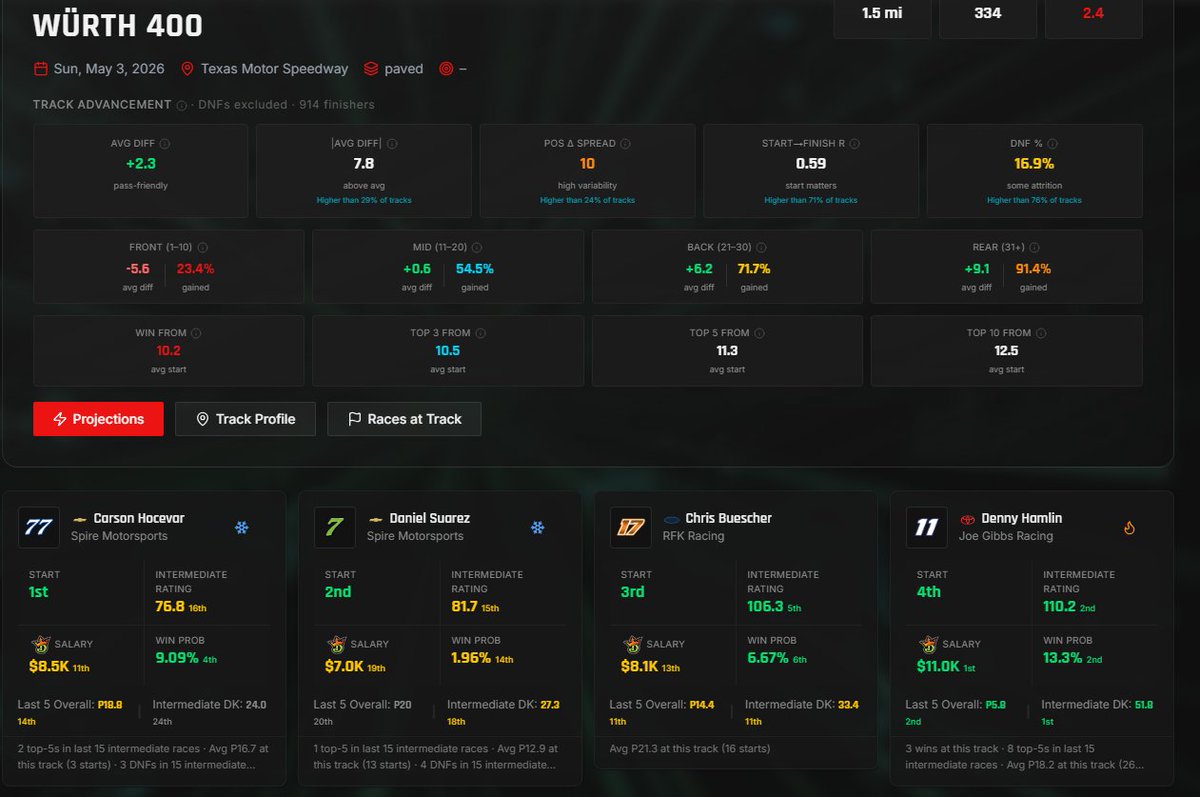
Task: Click the Texas Motor Speedway text
Action: (274, 69)
